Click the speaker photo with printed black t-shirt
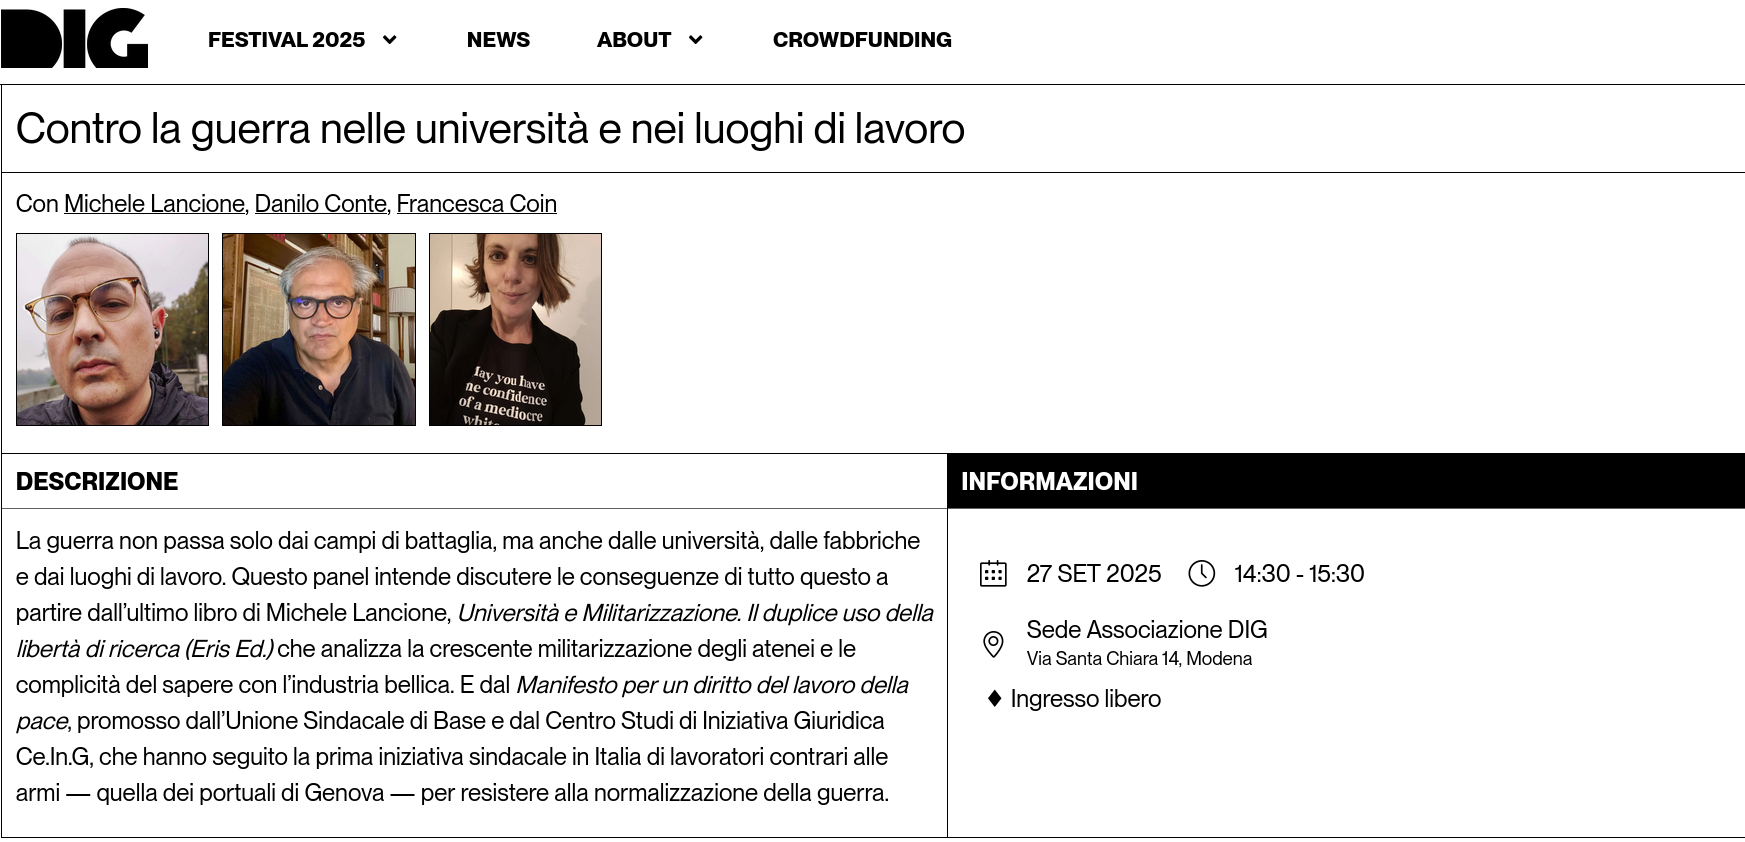The width and height of the screenshot is (1745, 842). pos(515,330)
